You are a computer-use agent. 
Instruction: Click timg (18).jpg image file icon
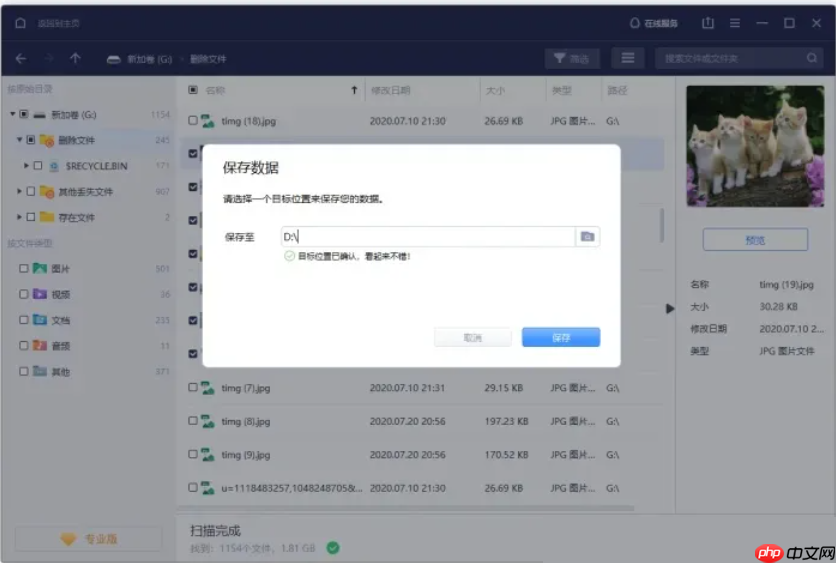(x=207, y=121)
